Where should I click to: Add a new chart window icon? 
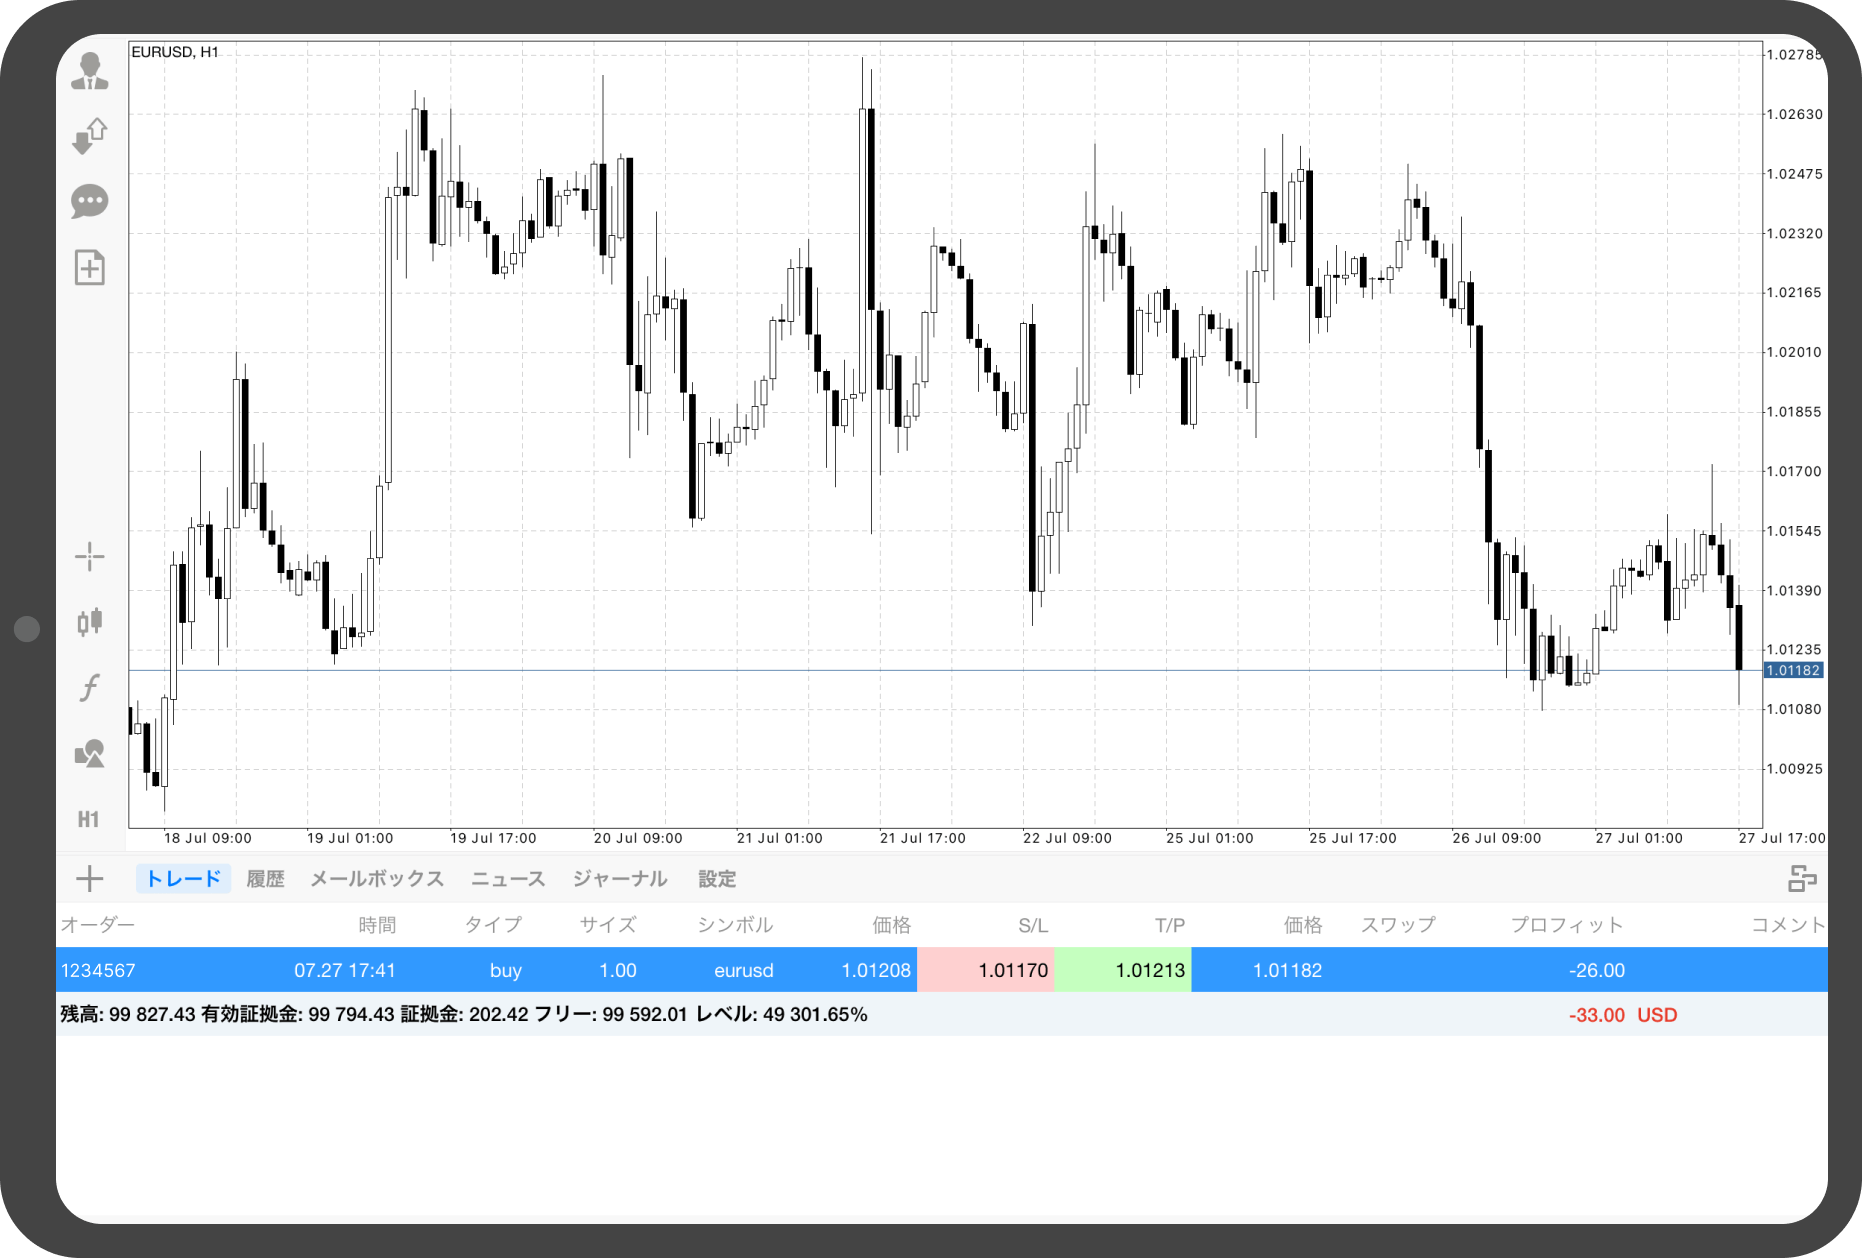point(89,268)
